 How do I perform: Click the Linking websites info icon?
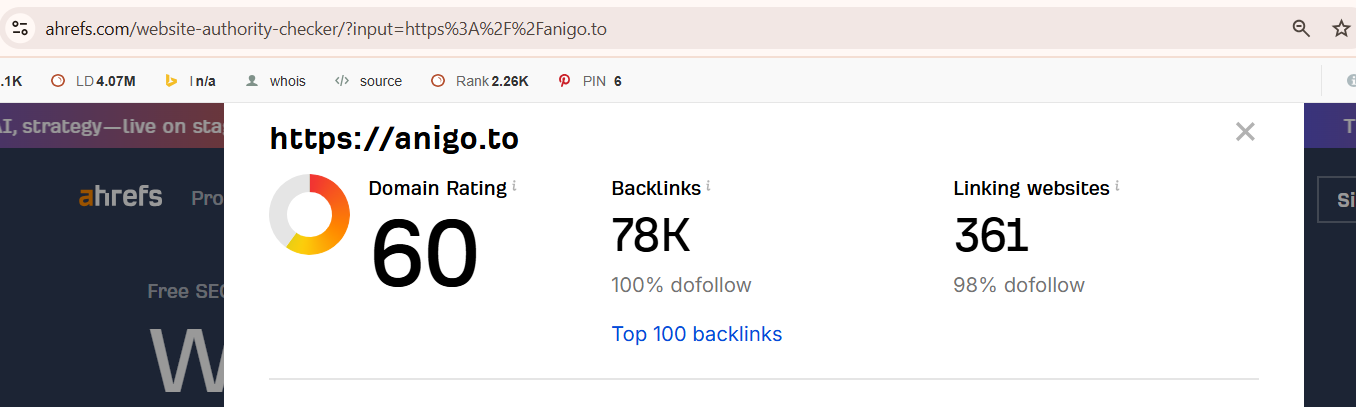point(1117,186)
